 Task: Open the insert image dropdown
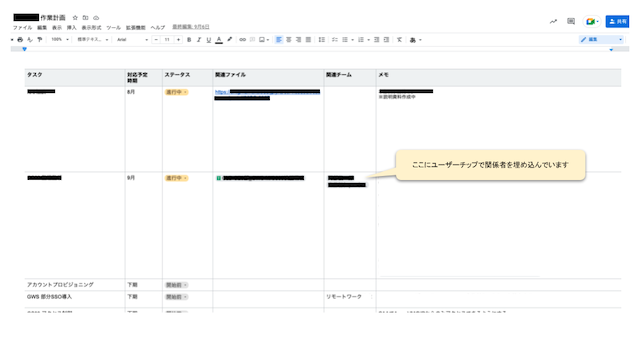coord(264,40)
